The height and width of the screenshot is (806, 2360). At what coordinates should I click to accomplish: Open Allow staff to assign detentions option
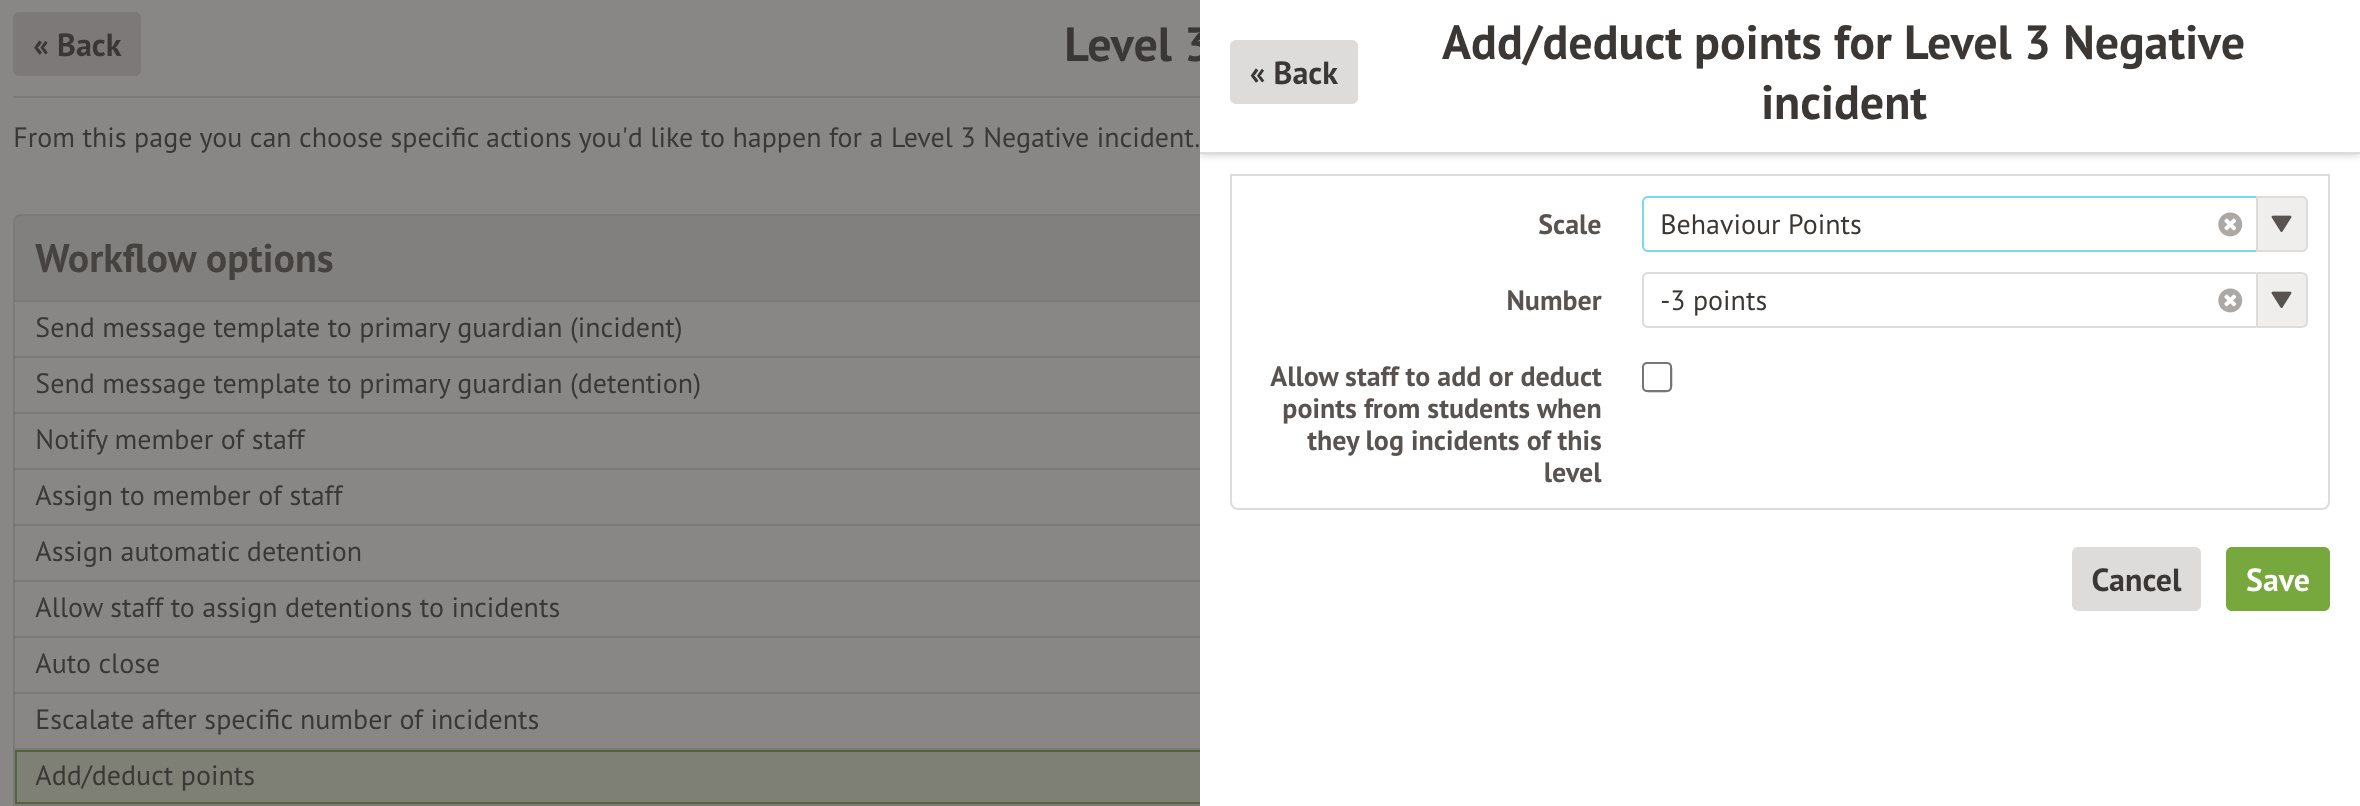point(298,609)
